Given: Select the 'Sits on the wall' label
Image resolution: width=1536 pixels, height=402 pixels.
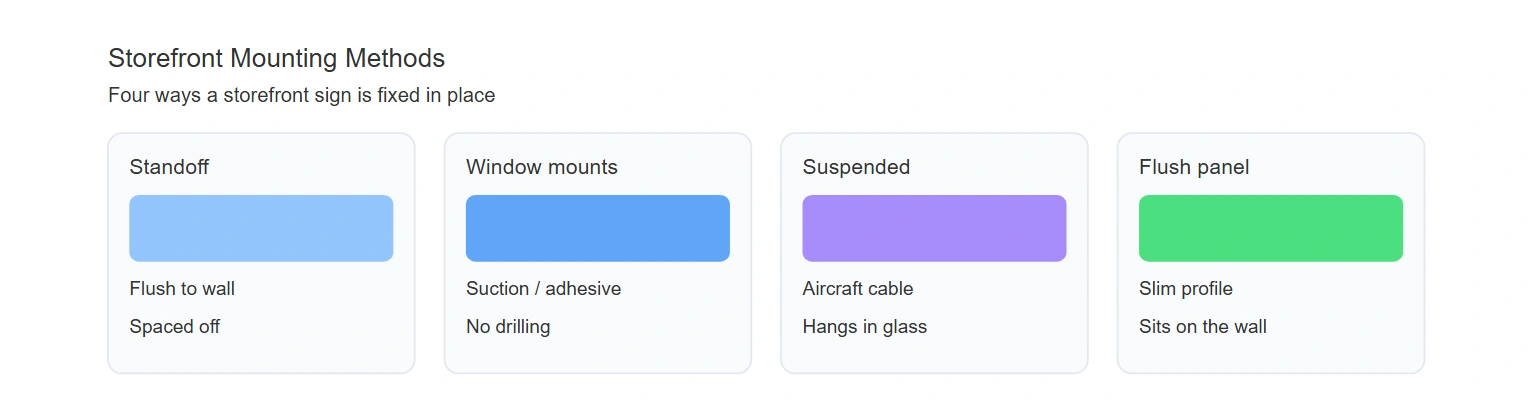Looking at the screenshot, I should [x=1203, y=327].
